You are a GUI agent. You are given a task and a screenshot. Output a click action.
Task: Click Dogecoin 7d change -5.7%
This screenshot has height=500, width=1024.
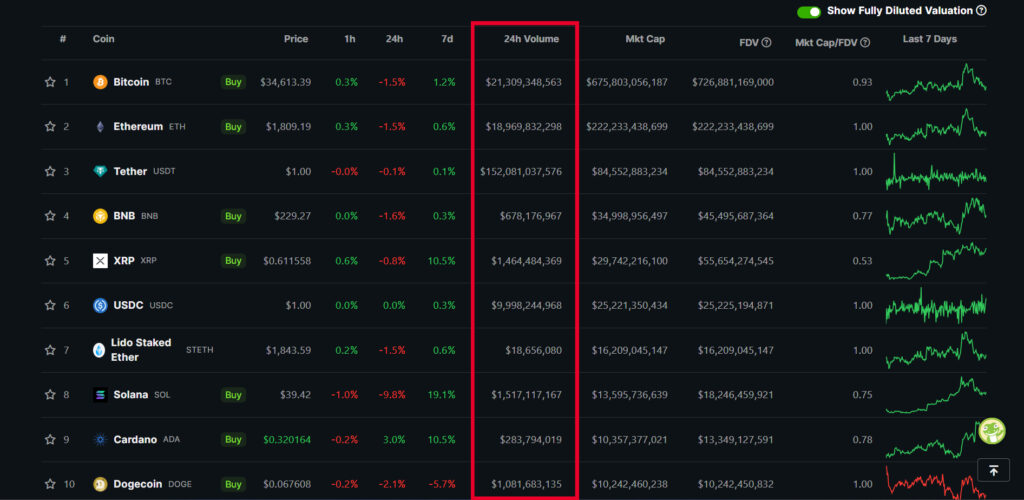click(441, 484)
